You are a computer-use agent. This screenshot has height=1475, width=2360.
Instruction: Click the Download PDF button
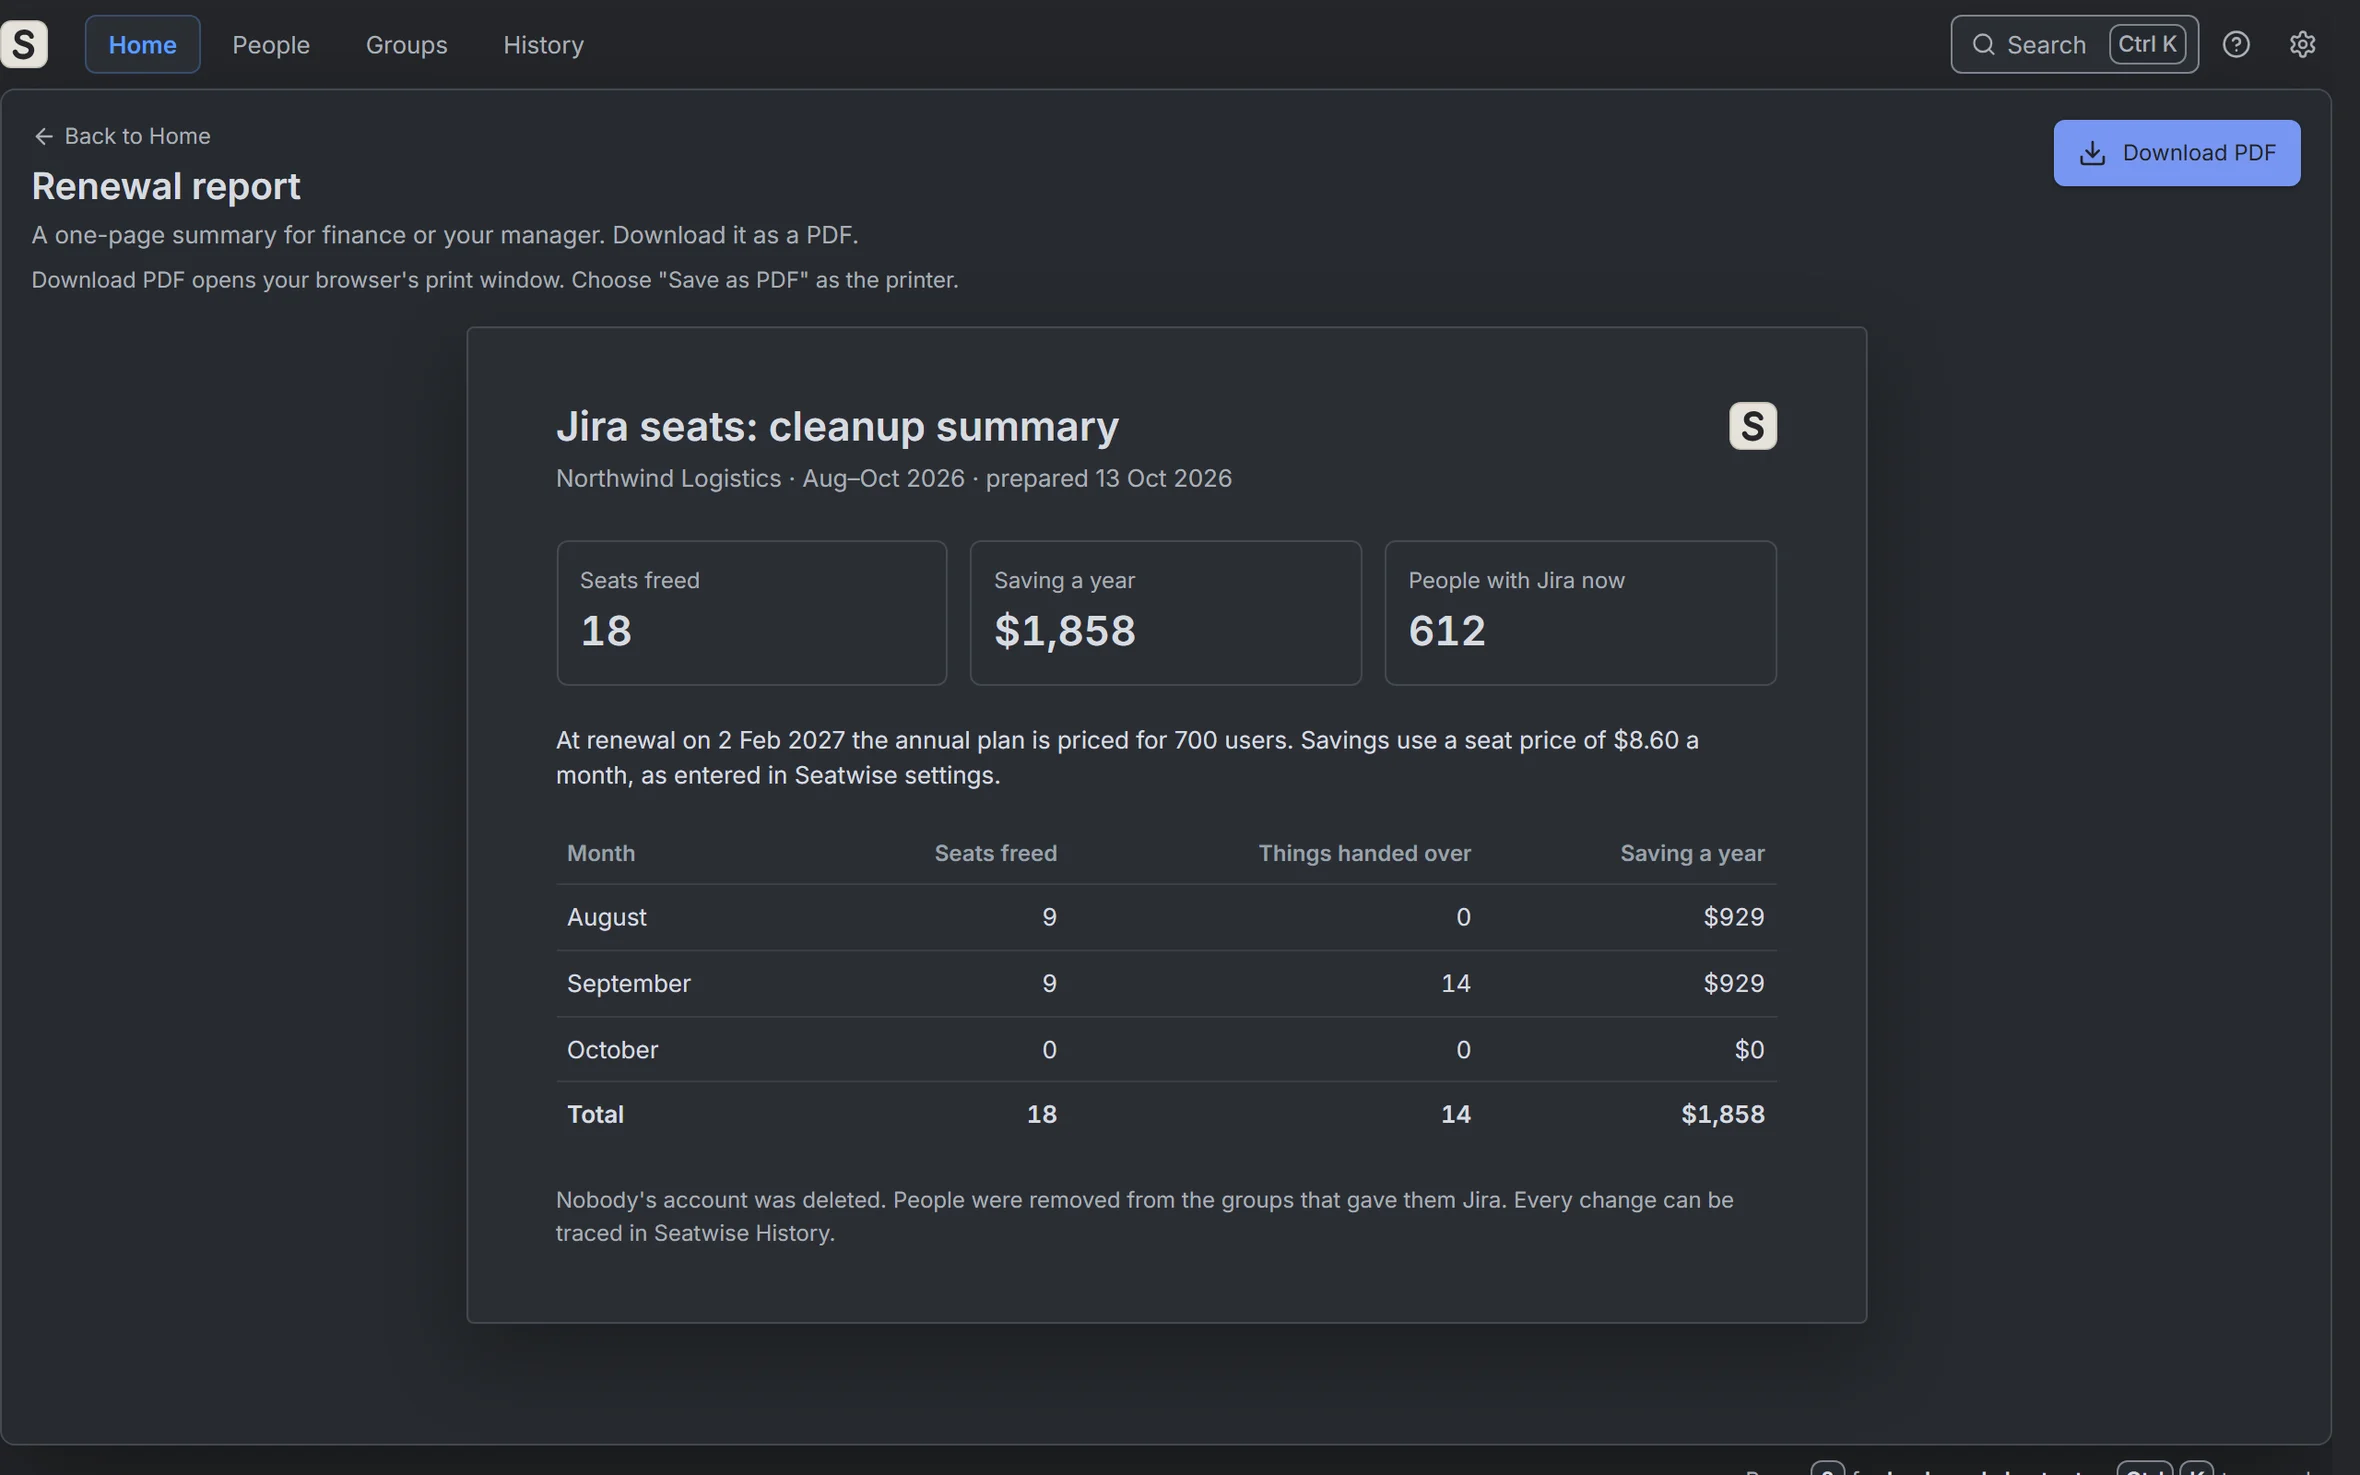click(2176, 153)
